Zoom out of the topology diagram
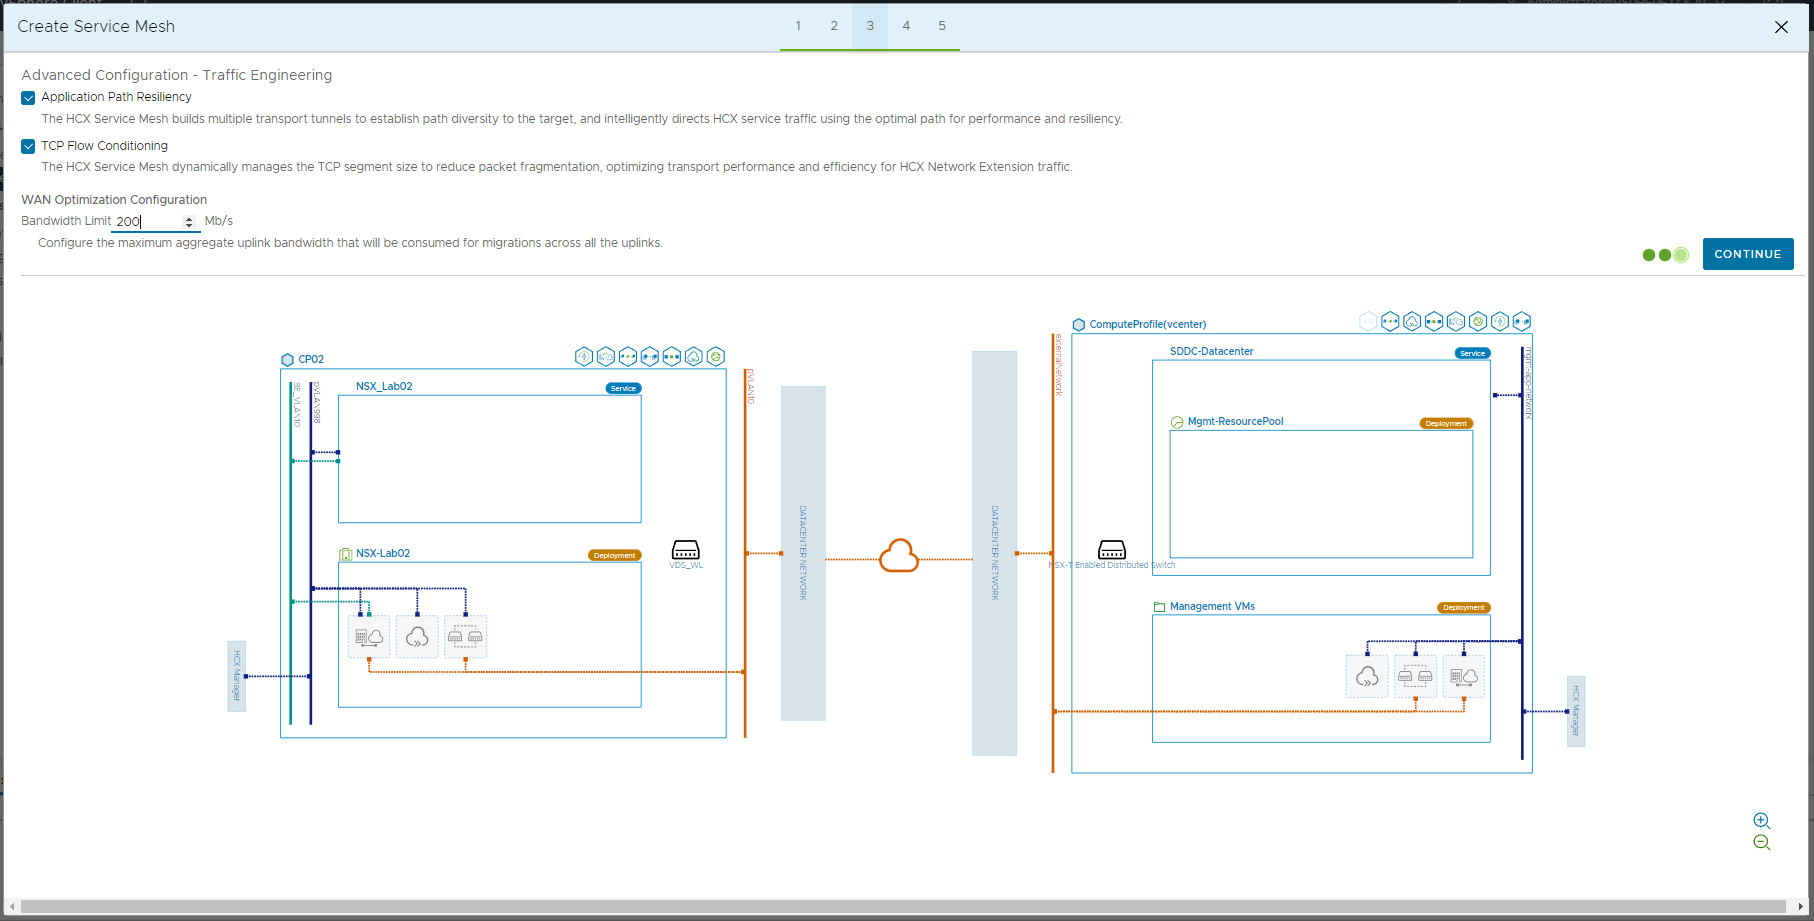The image size is (1814, 921). point(1762,843)
